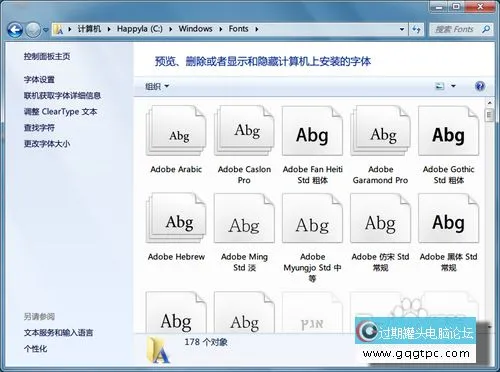Select the Adobe 仿宋 Std font icon
Screen dimensions: 500x372
coord(380,218)
